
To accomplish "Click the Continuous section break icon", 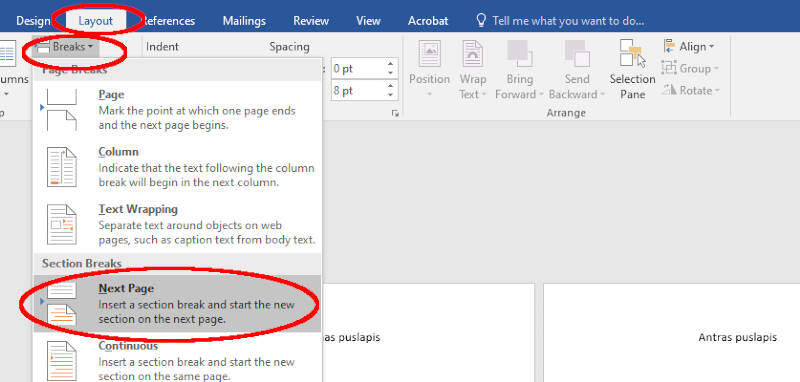I will [62, 361].
